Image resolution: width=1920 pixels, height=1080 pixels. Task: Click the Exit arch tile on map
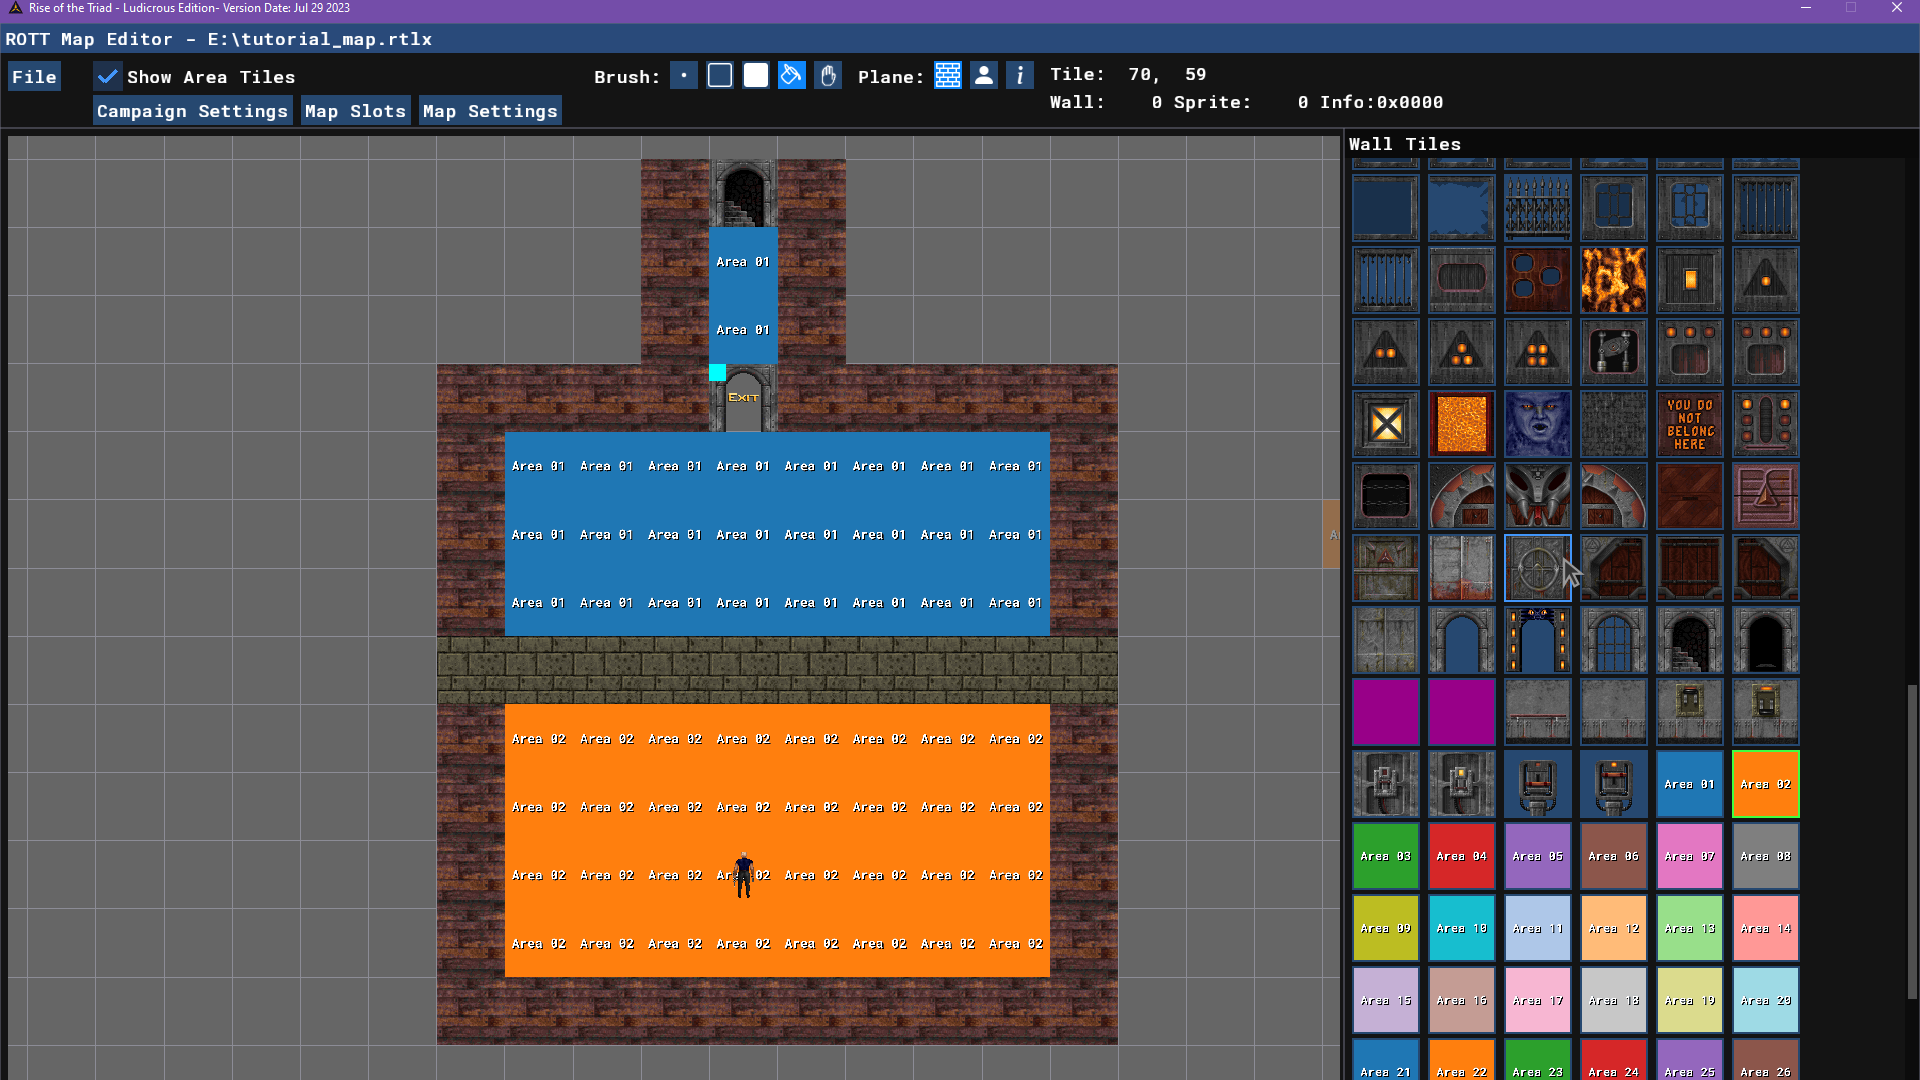(744, 398)
